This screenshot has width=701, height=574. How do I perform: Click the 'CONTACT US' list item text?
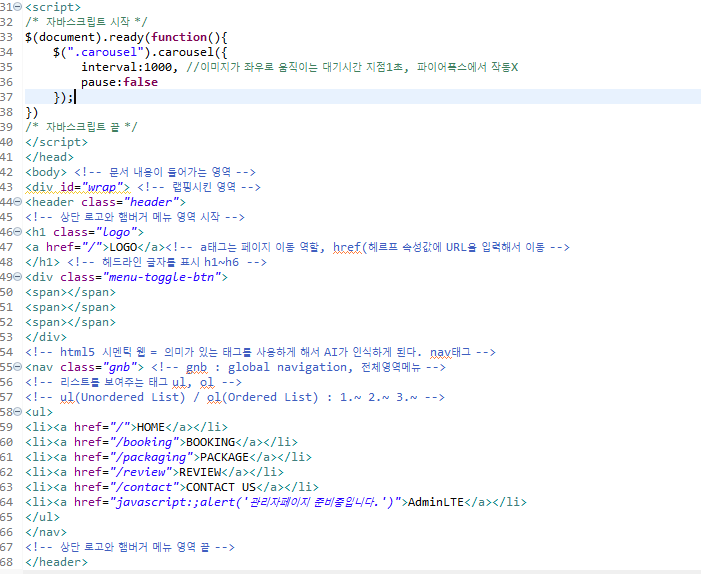(x=221, y=487)
